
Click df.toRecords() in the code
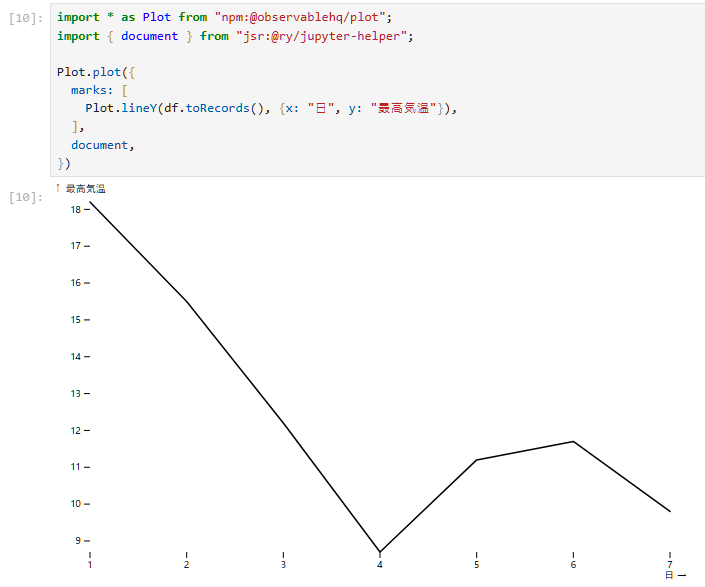pyautogui.click(x=214, y=108)
